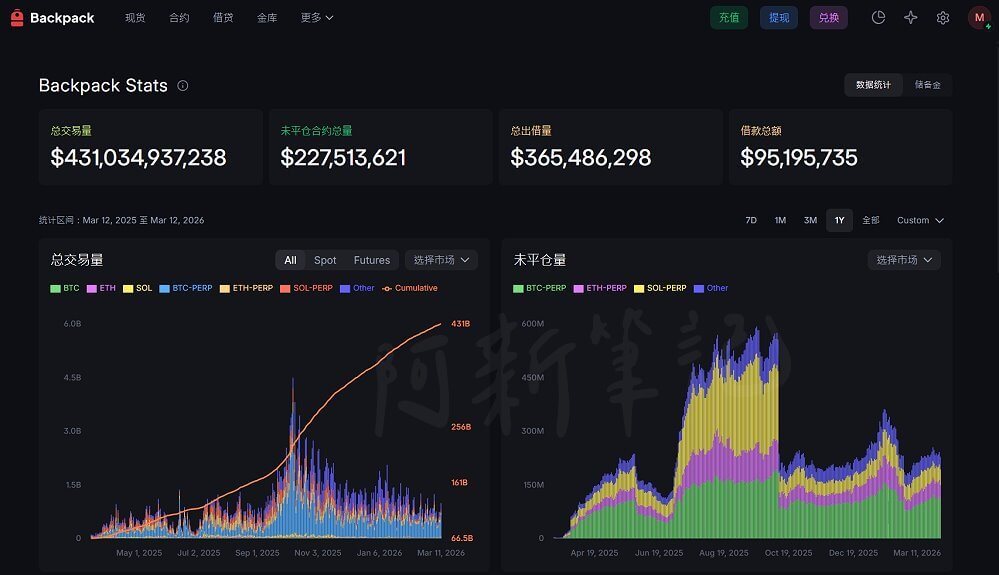This screenshot has width=999, height=575.
Task: Expand the 更多 more dropdown
Action: pyautogui.click(x=317, y=18)
